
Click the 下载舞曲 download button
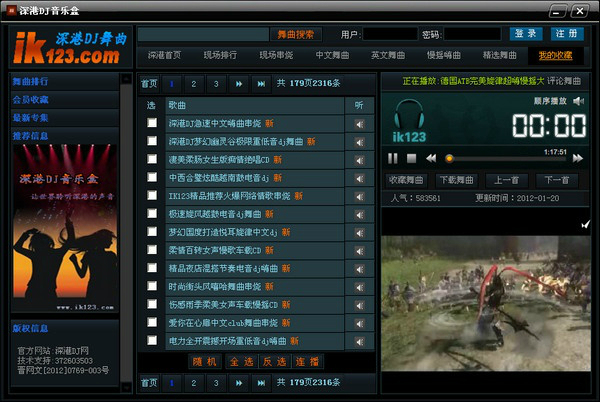point(457,180)
